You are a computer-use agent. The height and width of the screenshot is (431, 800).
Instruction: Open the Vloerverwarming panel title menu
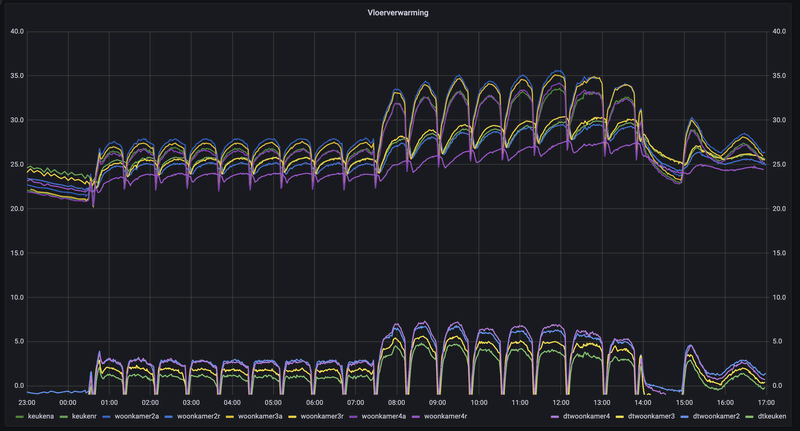click(x=398, y=13)
